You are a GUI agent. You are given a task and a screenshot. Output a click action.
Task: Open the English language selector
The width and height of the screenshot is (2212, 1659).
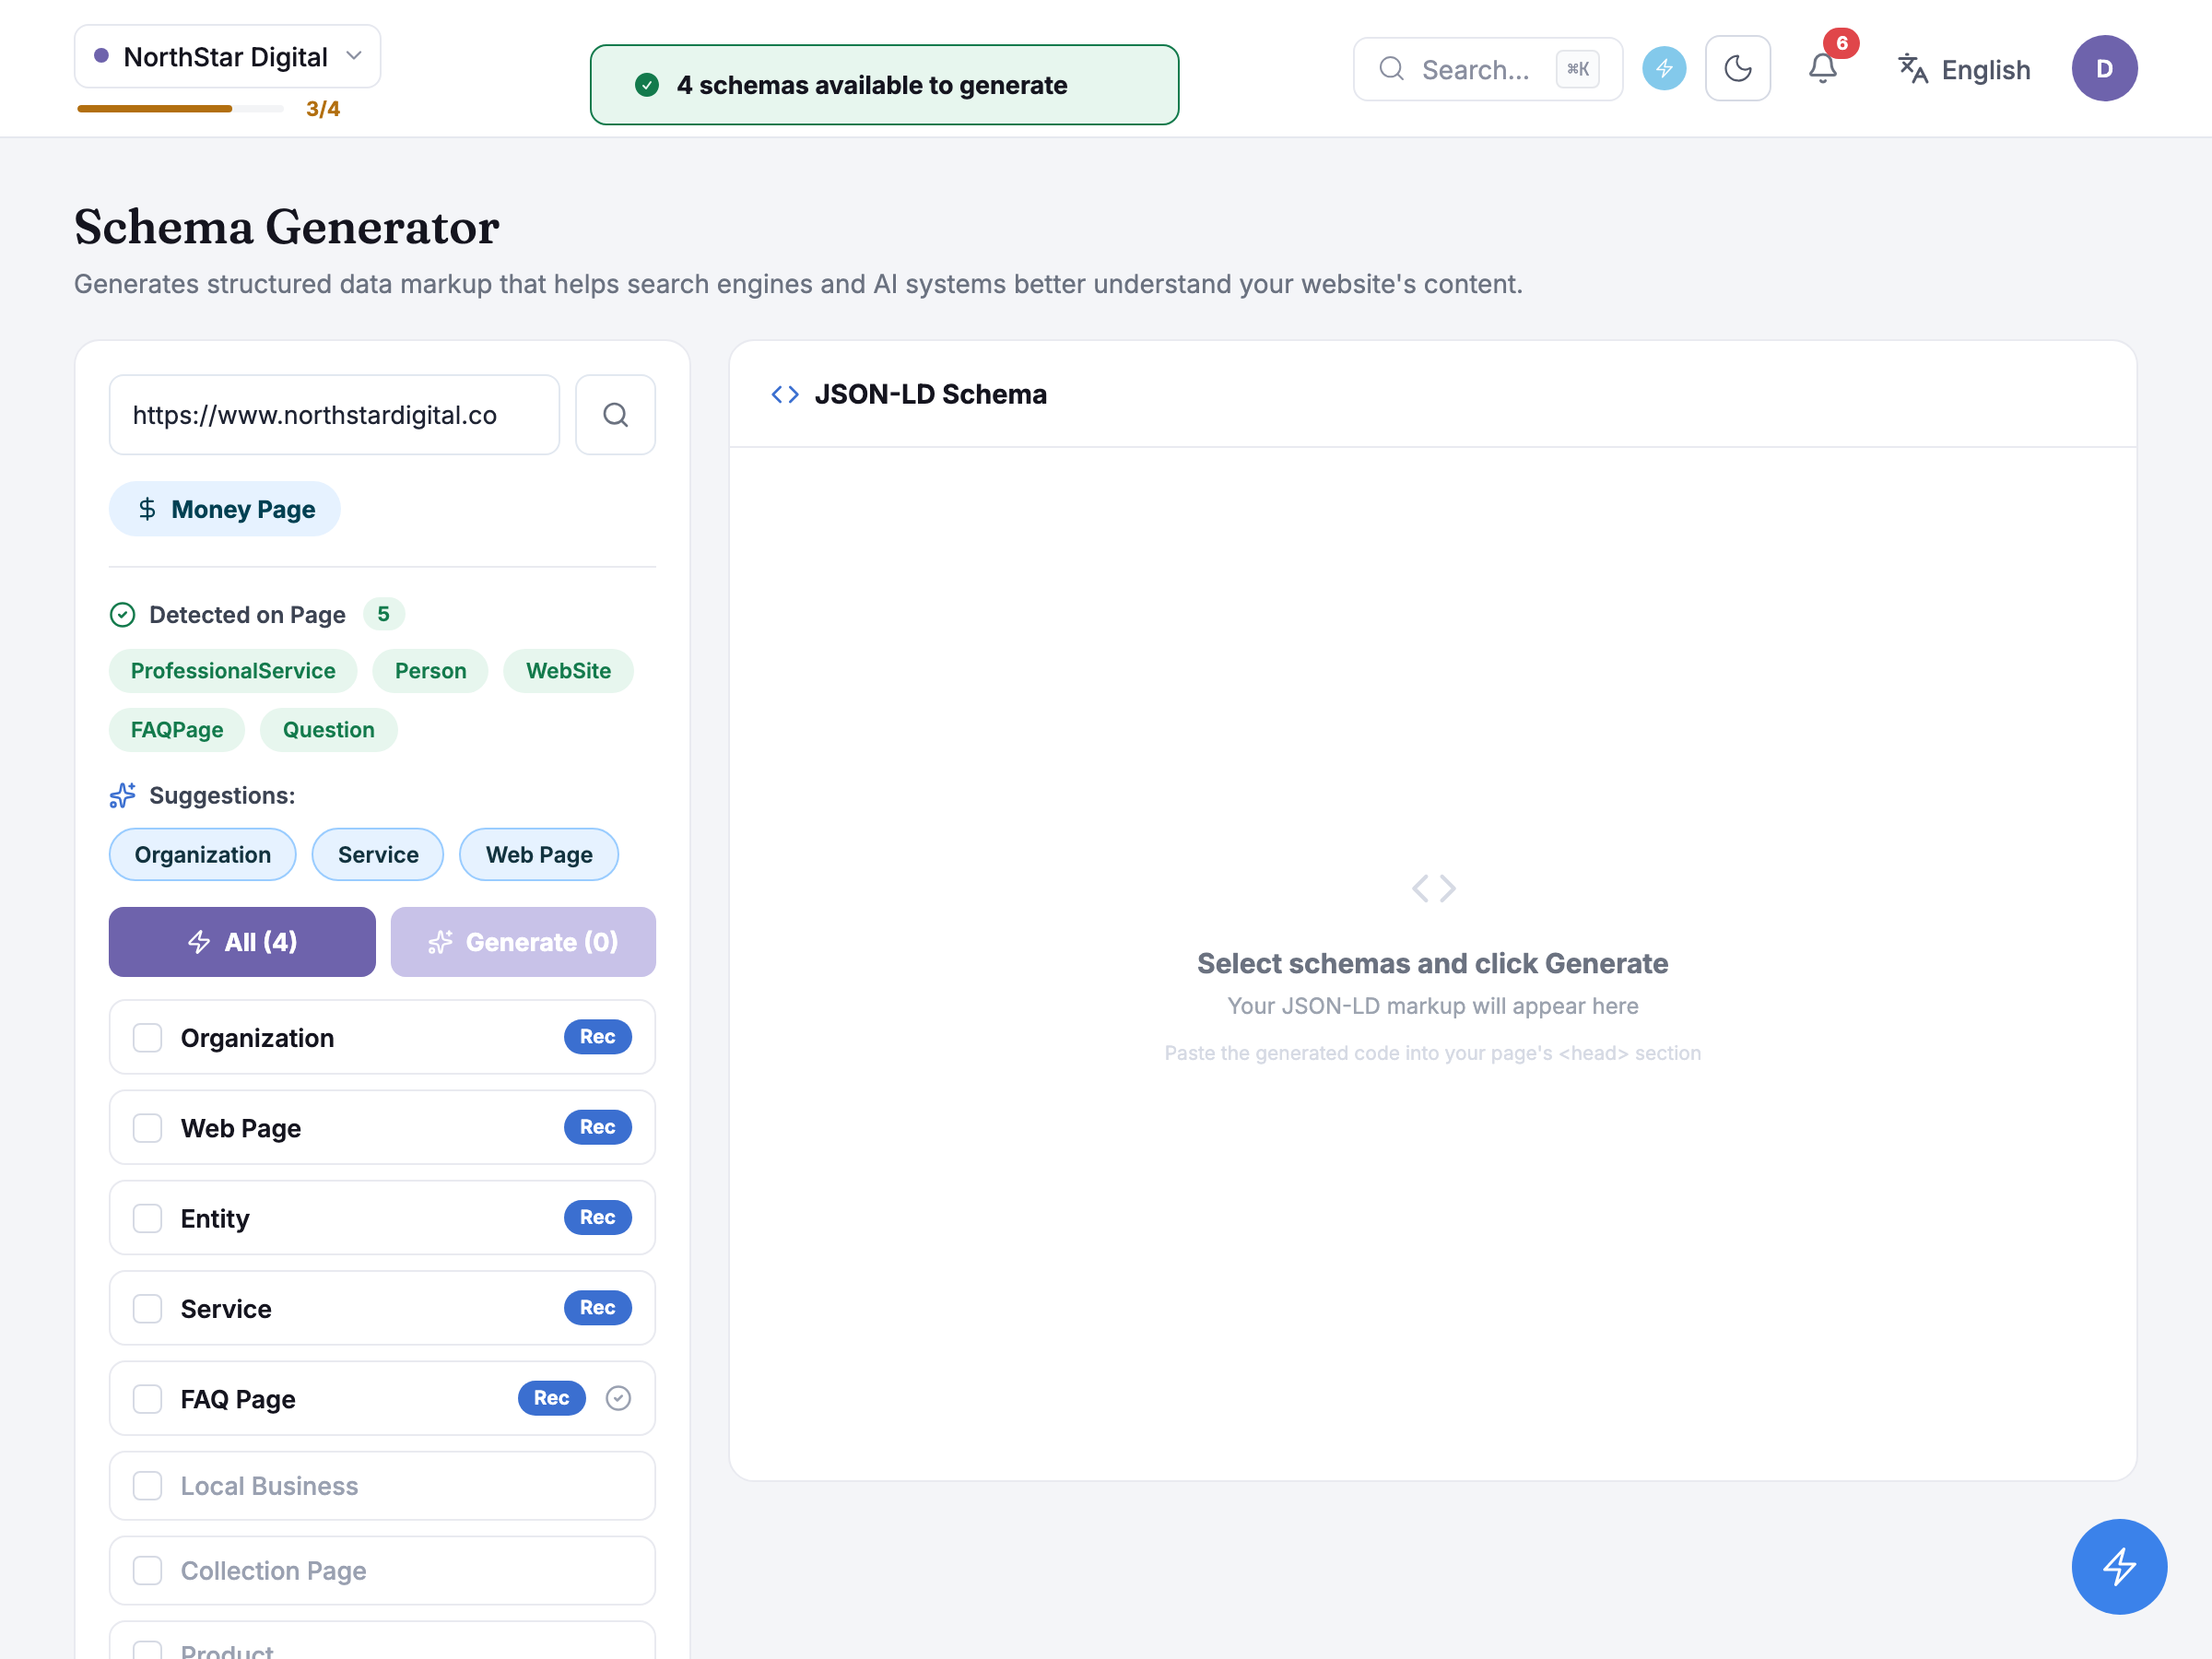1965,69
